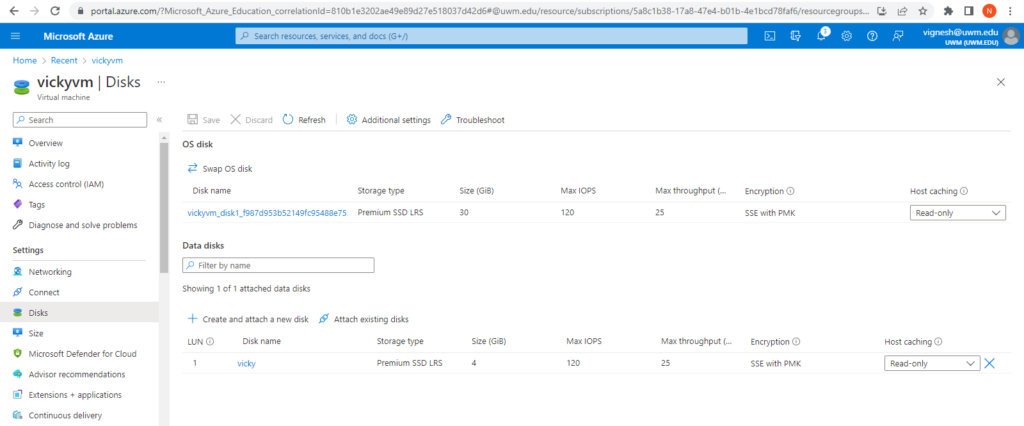The width and height of the screenshot is (1024, 426).
Task: Refresh the disks list
Action: (x=304, y=120)
